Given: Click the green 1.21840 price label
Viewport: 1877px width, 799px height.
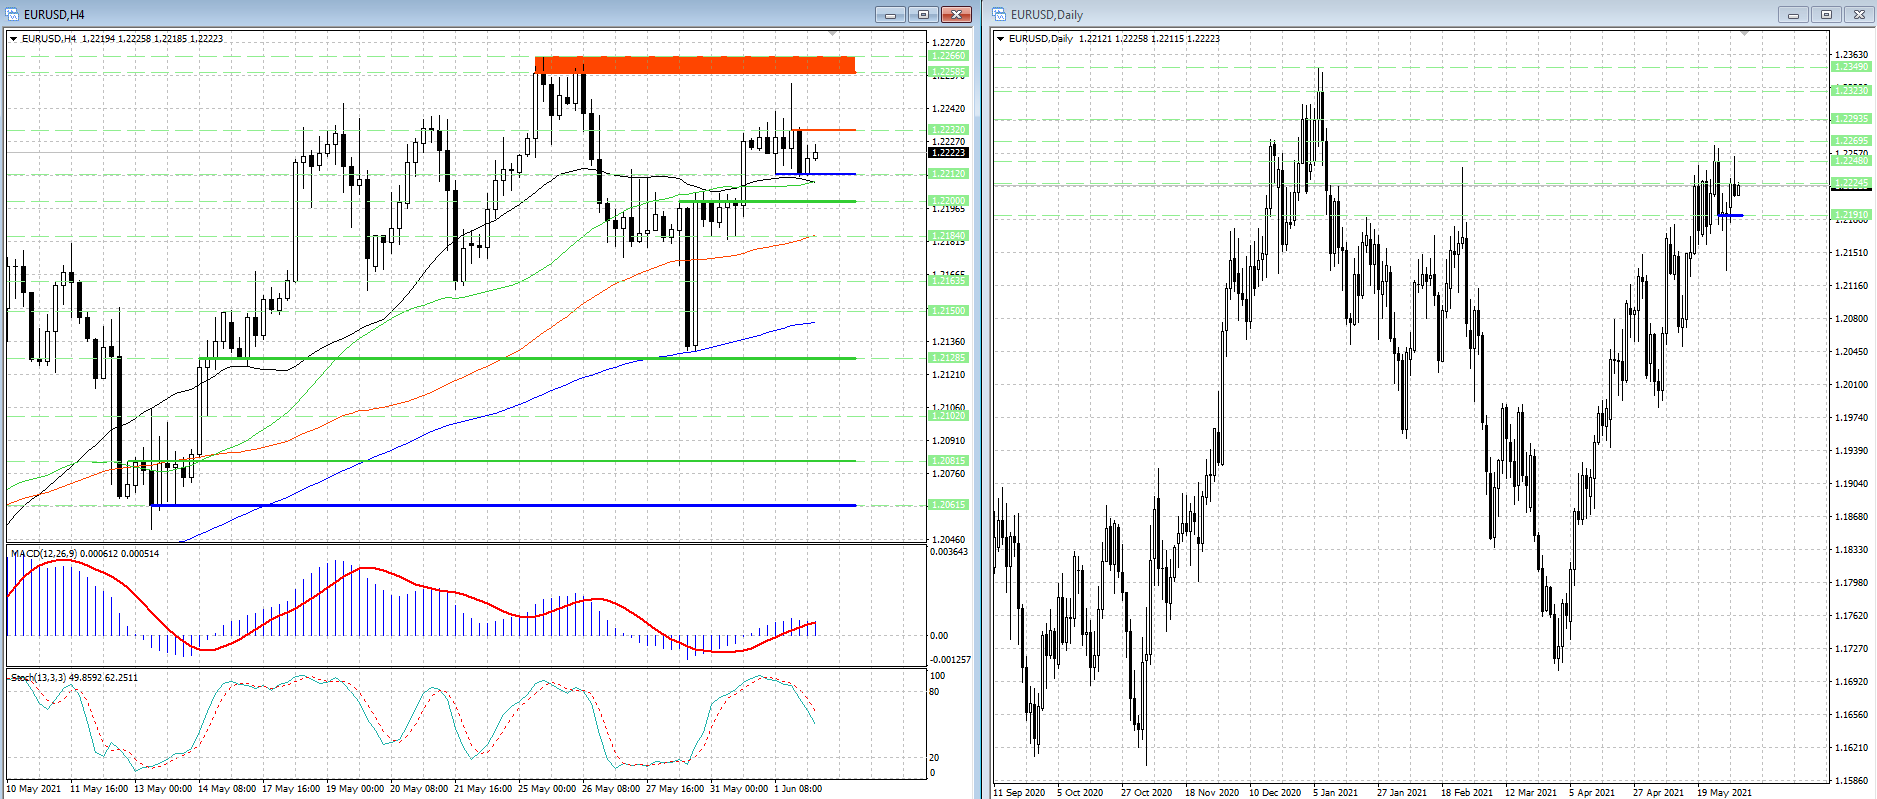Looking at the screenshot, I should click(x=948, y=236).
